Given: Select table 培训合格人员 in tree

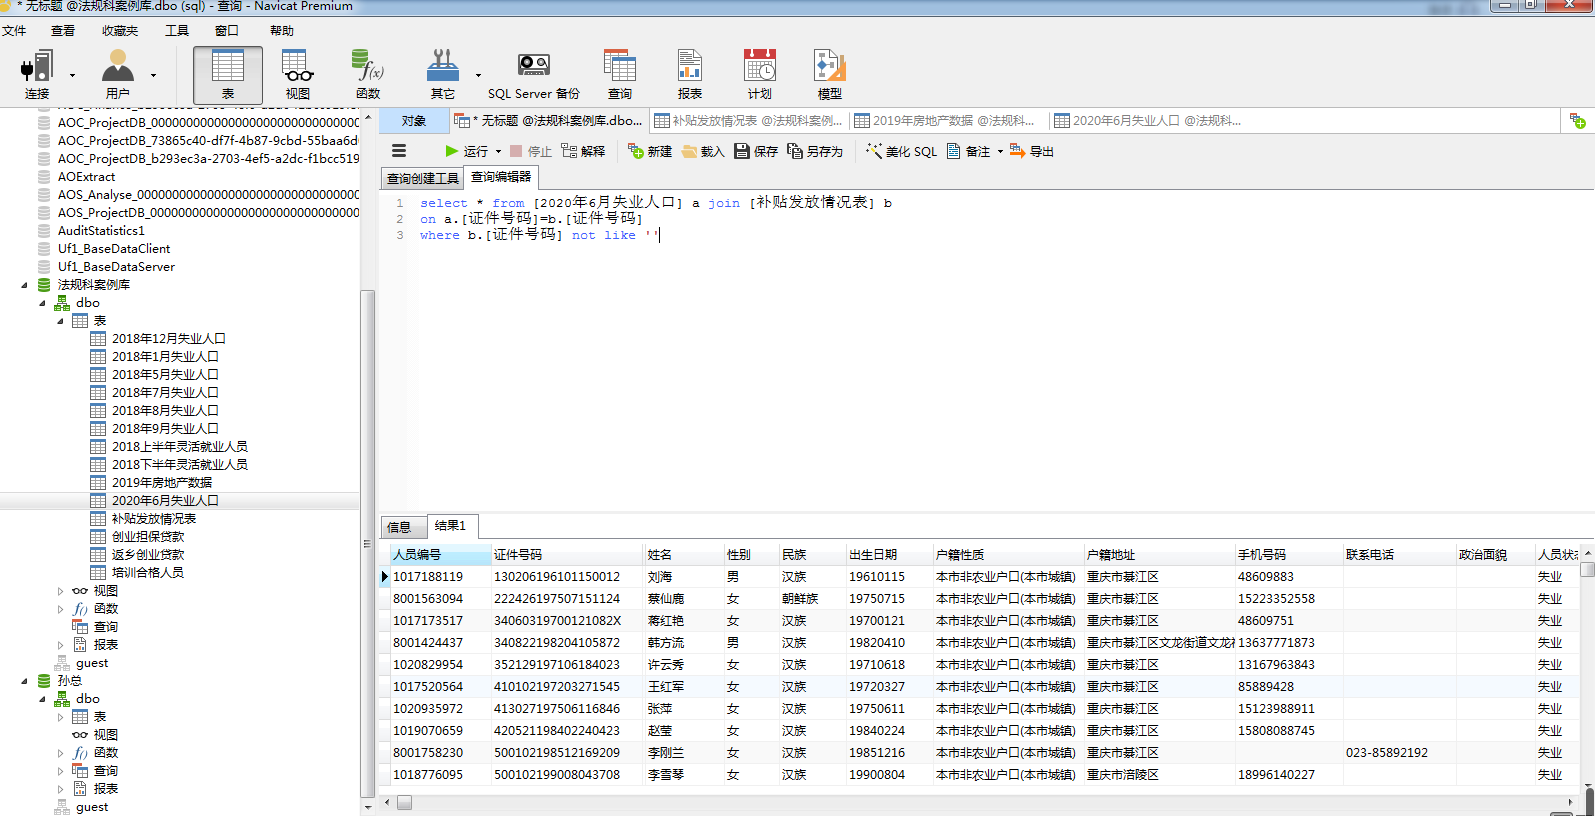Looking at the screenshot, I should [148, 573].
